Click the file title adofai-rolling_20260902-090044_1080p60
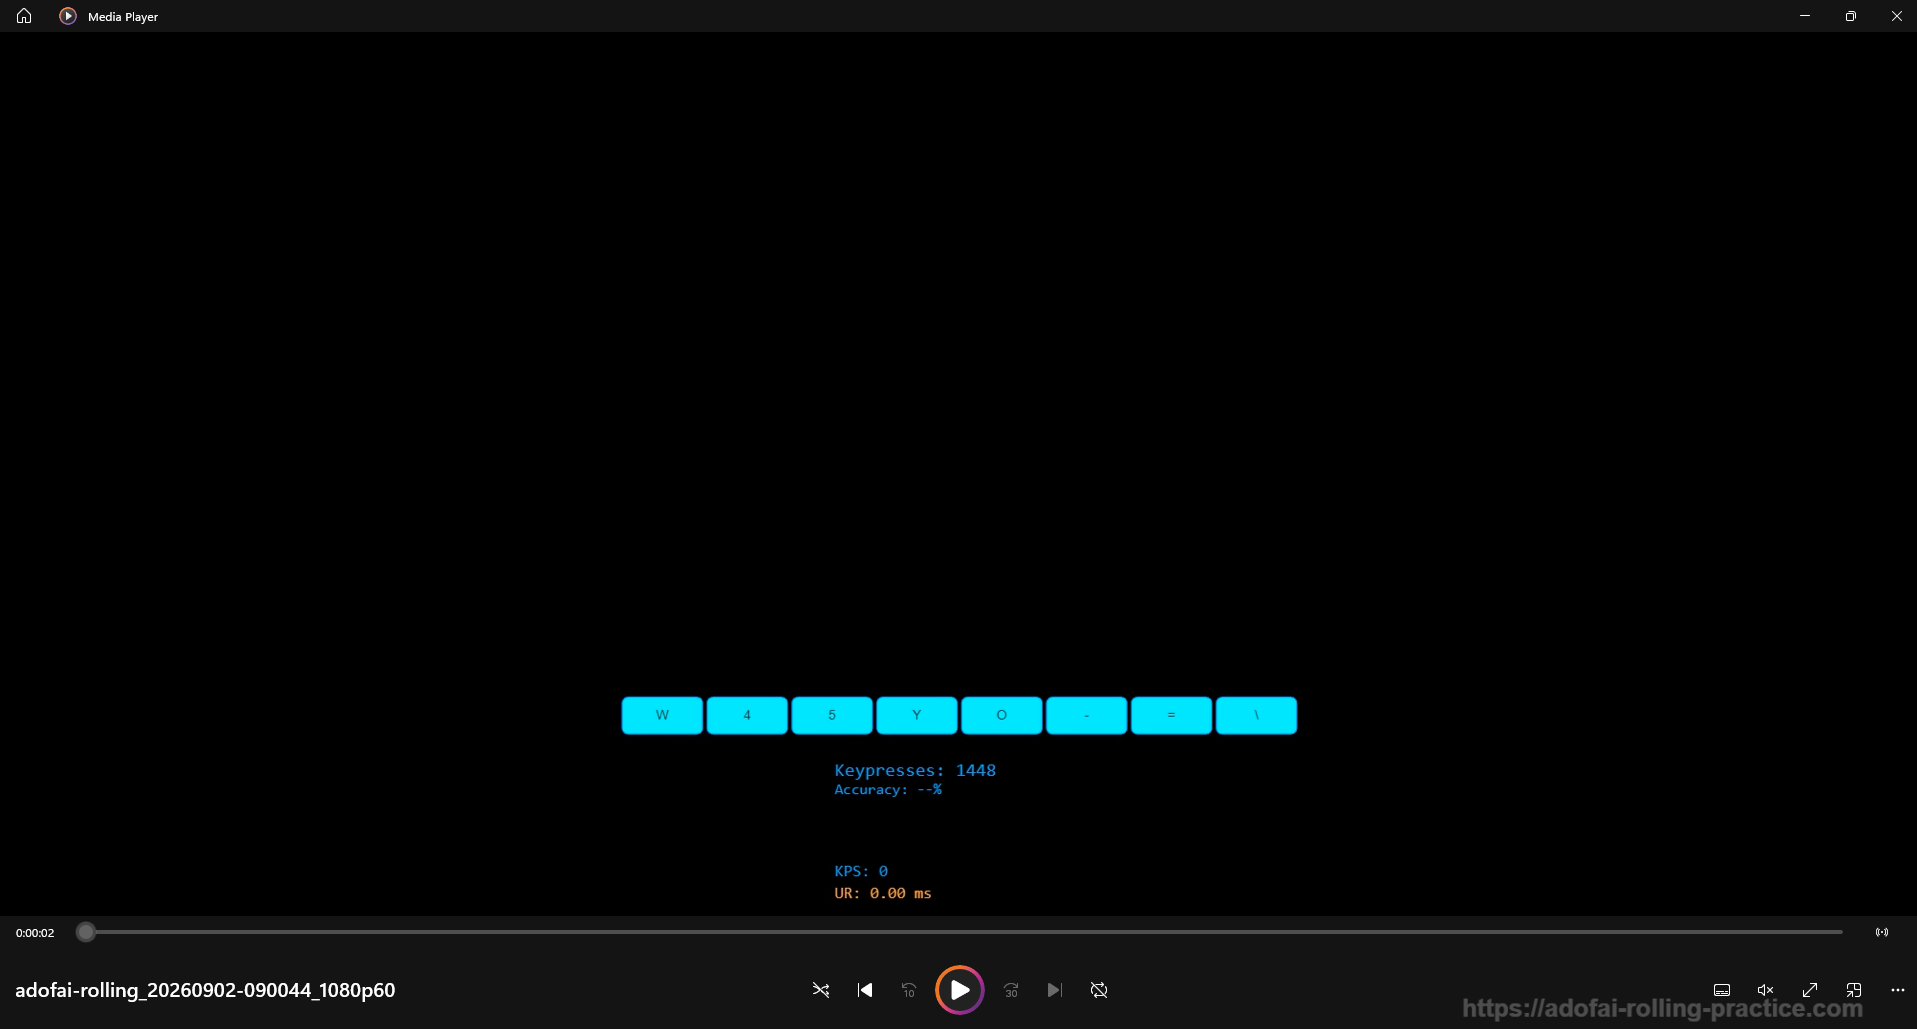The image size is (1917, 1029). click(205, 990)
